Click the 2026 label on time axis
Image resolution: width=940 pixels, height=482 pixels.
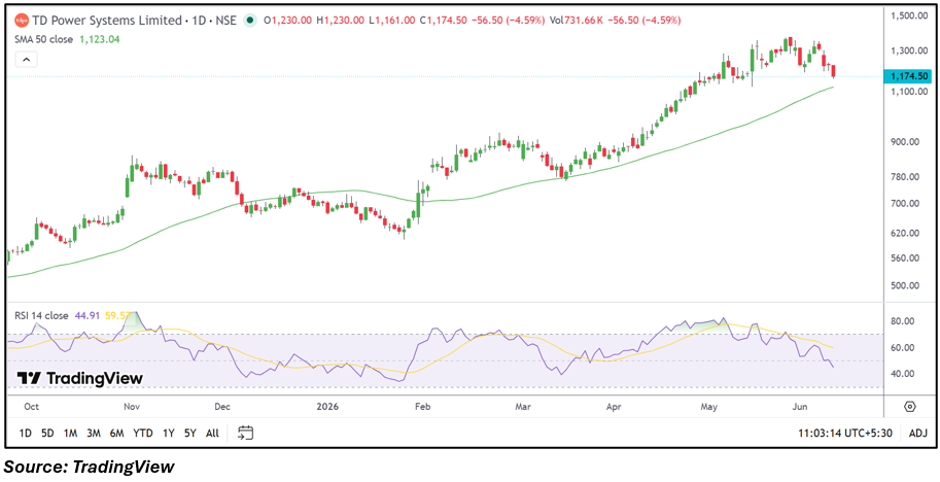click(329, 407)
